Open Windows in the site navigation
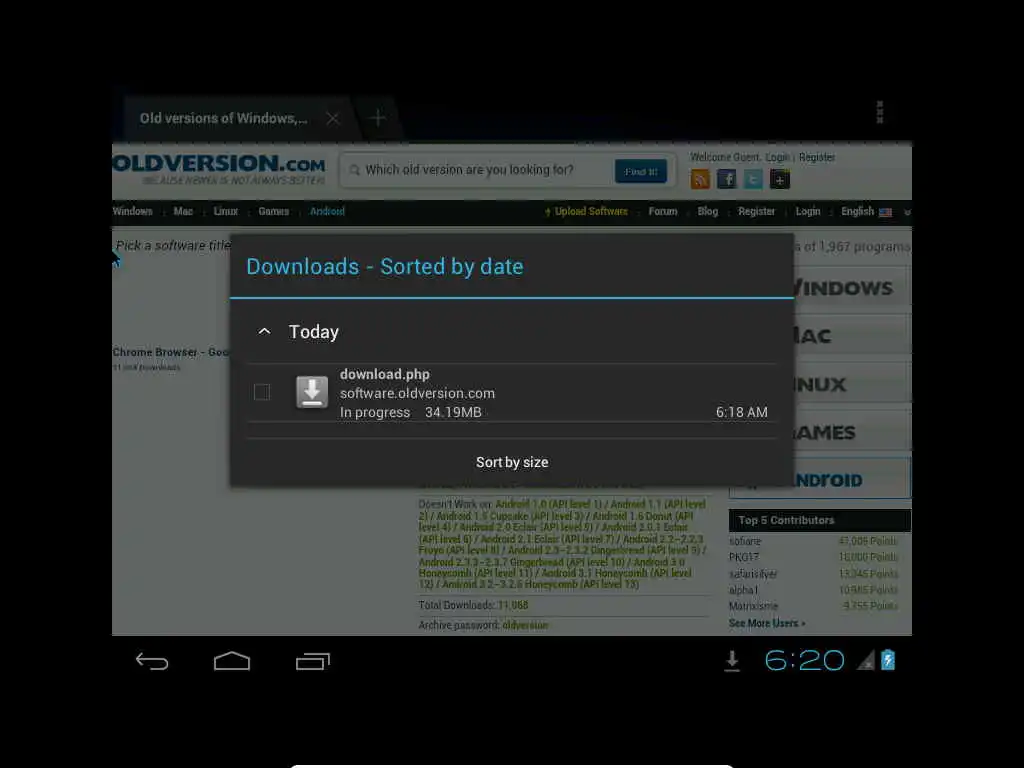The width and height of the screenshot is (1024, 768). click(x=133, y=211)
